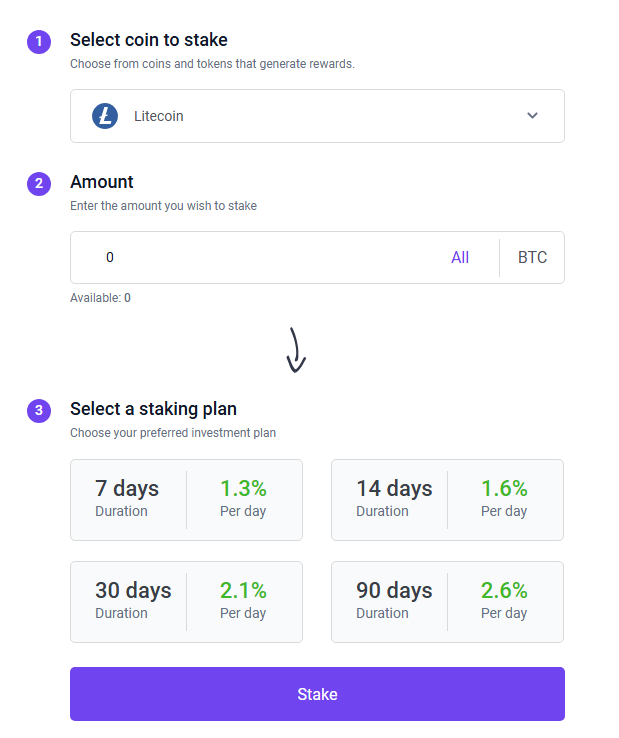
Task: Select the 14 days staking plan
Action: (x=447, y=500)
